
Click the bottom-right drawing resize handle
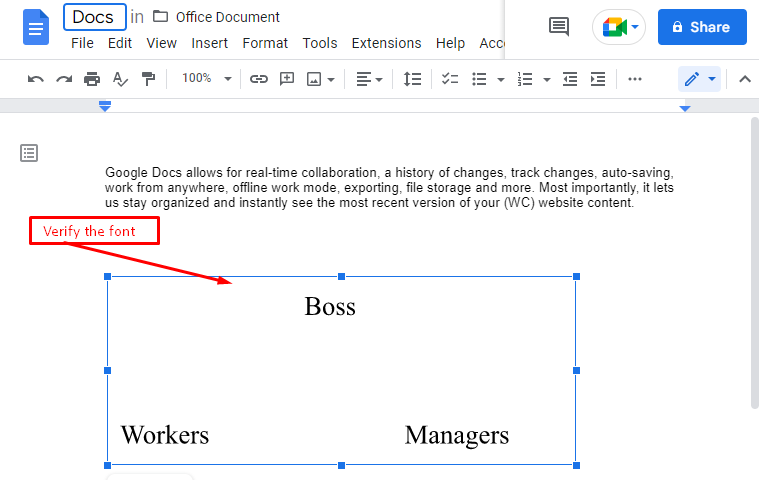[x=576, y=465]
